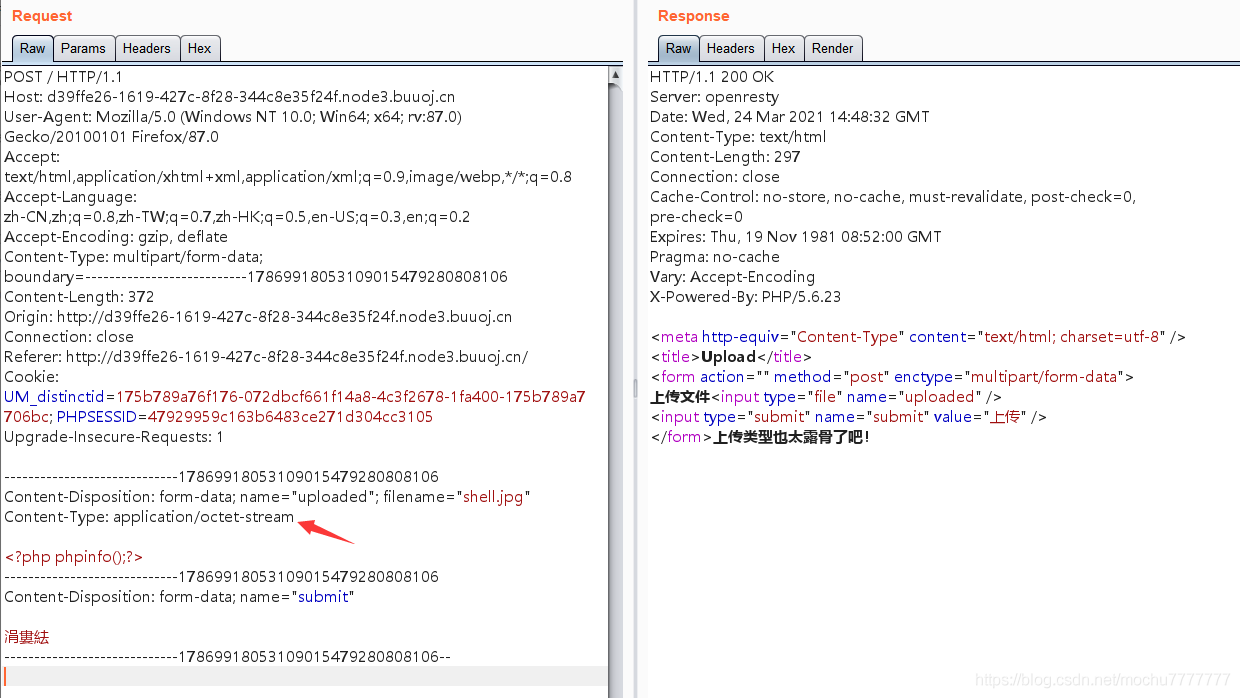Open the Response Headers tab
The width and height of the screenshot is (1240, 698).
731,48
